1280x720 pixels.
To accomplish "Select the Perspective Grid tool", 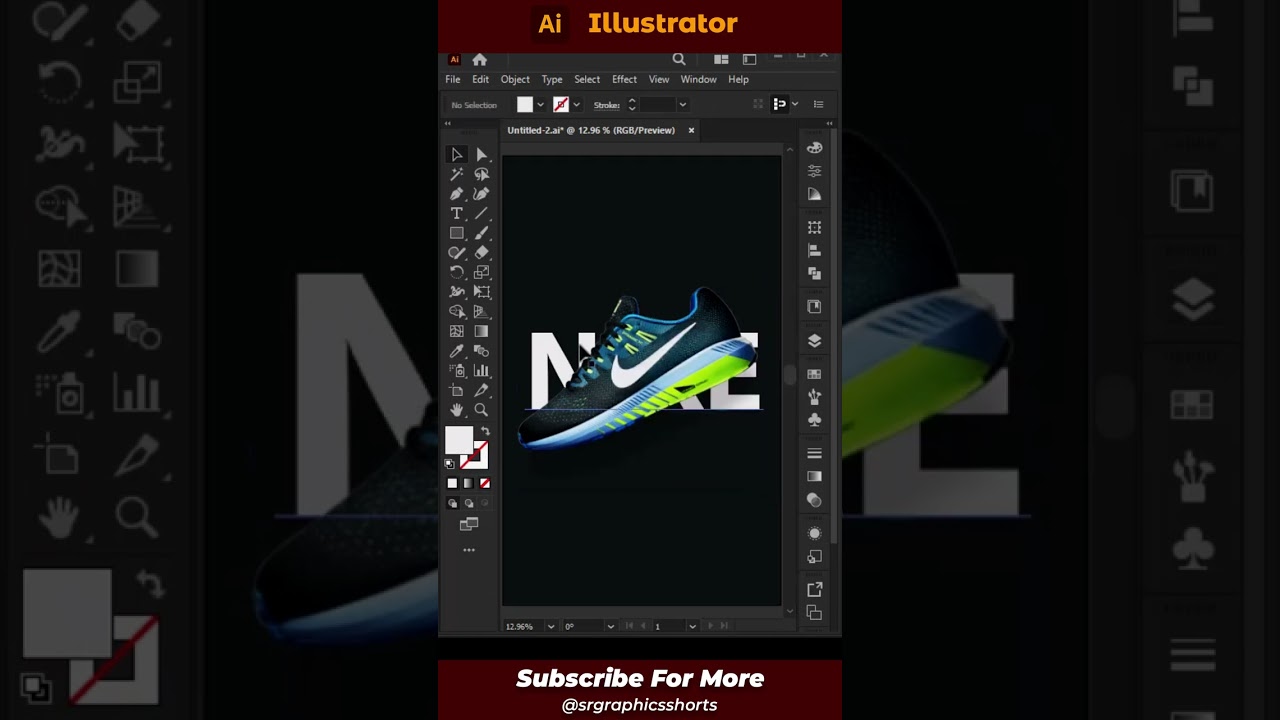I will [x=481, y=311].
